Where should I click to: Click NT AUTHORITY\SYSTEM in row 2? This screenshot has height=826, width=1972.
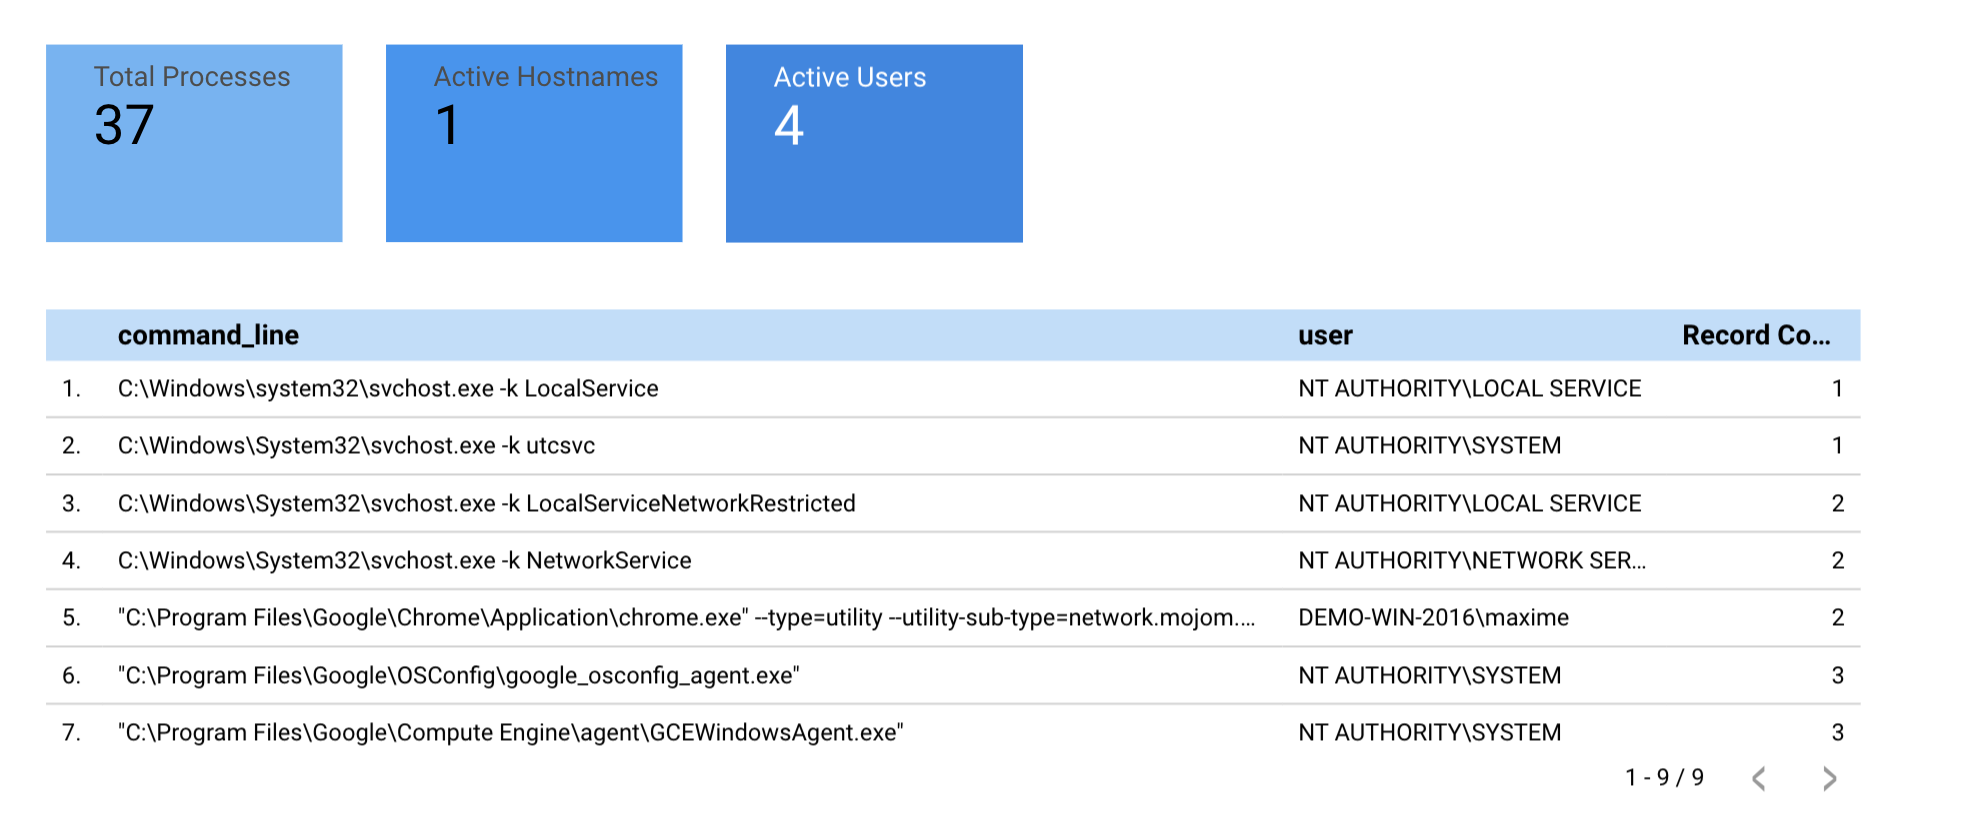point(1429,446)
